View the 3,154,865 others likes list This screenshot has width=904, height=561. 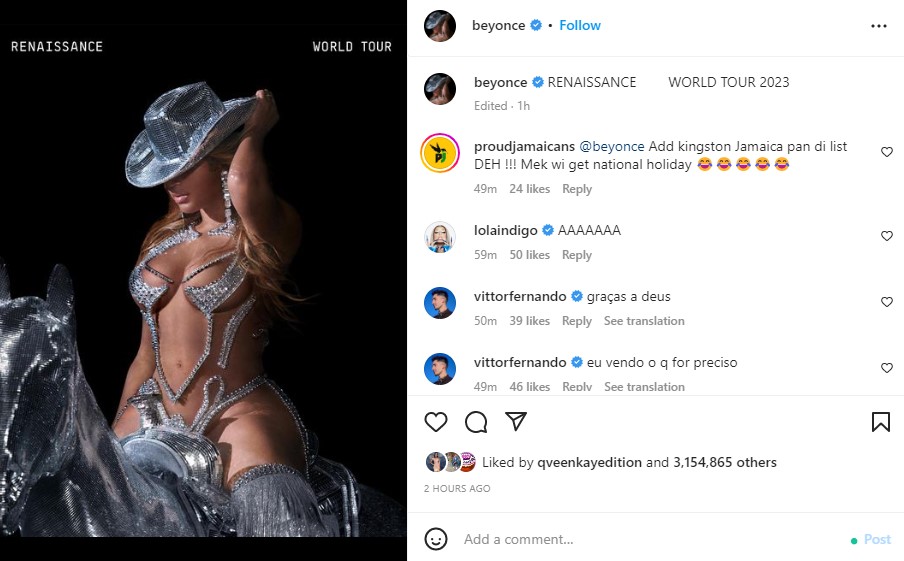point(724,463)
